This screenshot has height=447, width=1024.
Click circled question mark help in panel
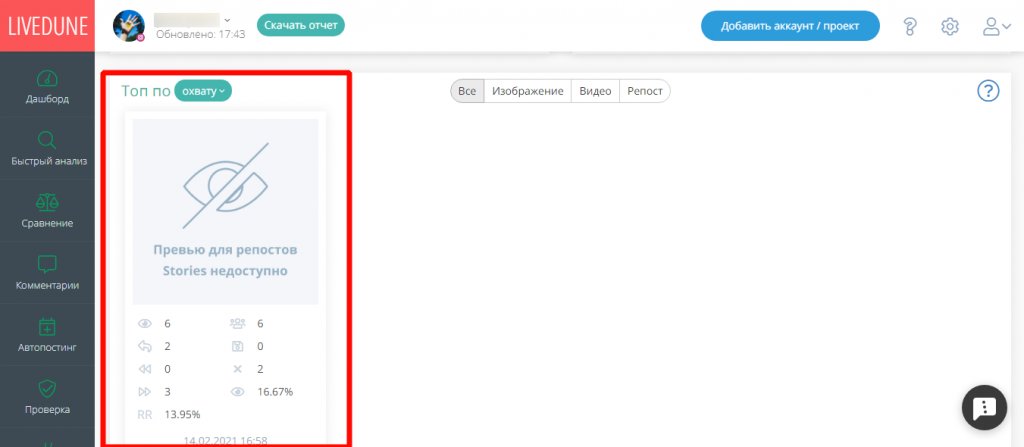click(988, 92)
